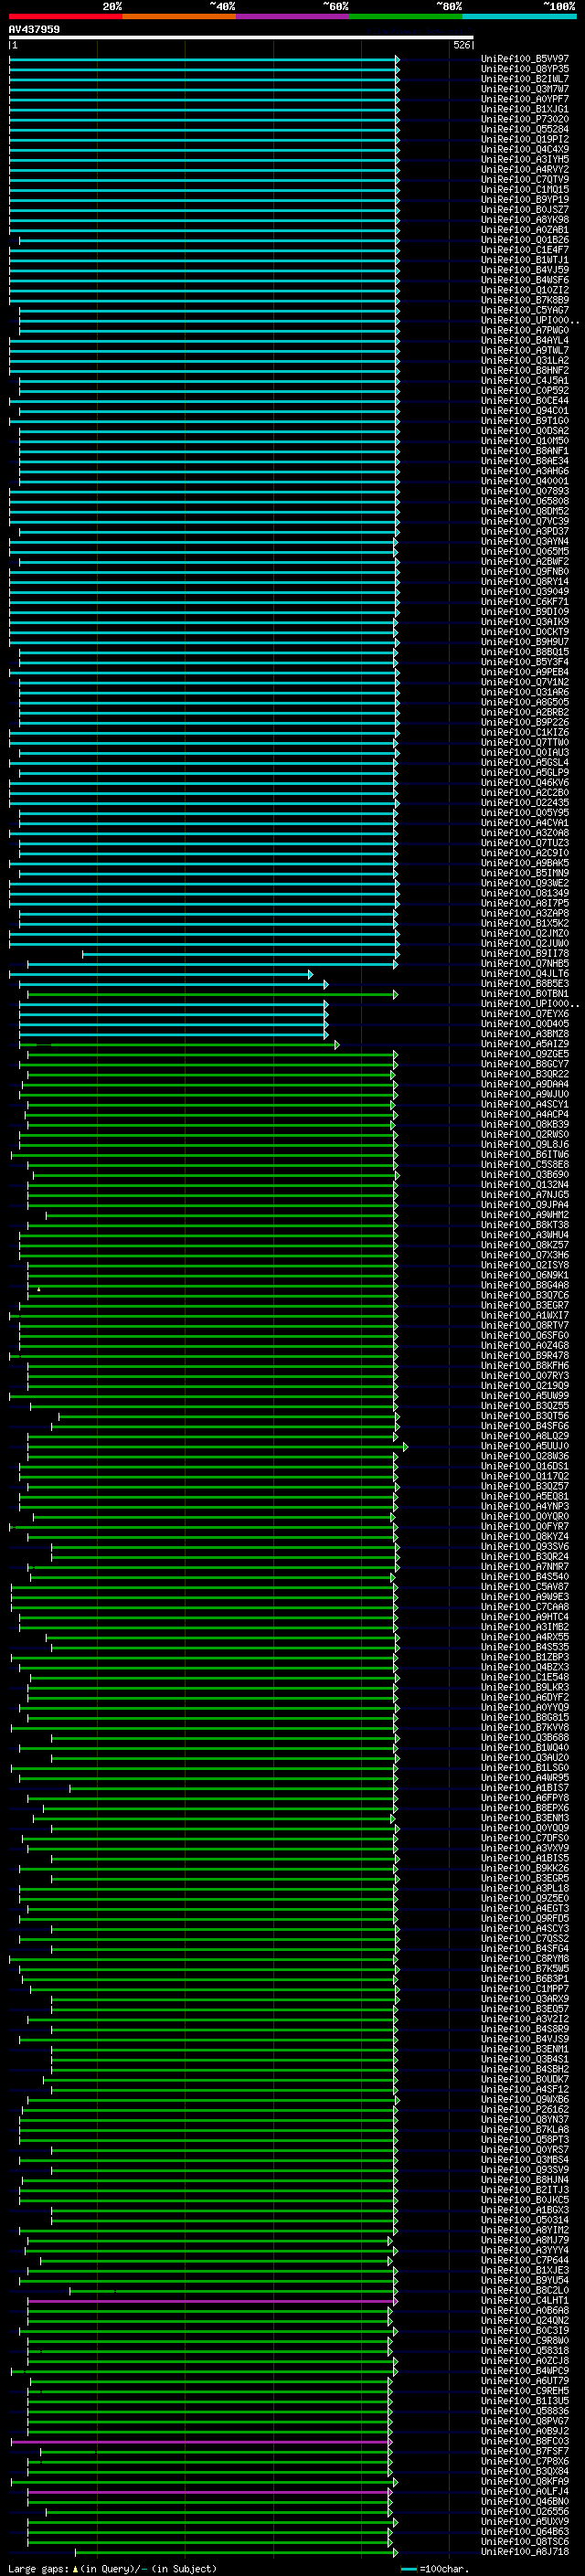
Task: Open hit UniRef100_B5VV97
Action: click(525, 59)
